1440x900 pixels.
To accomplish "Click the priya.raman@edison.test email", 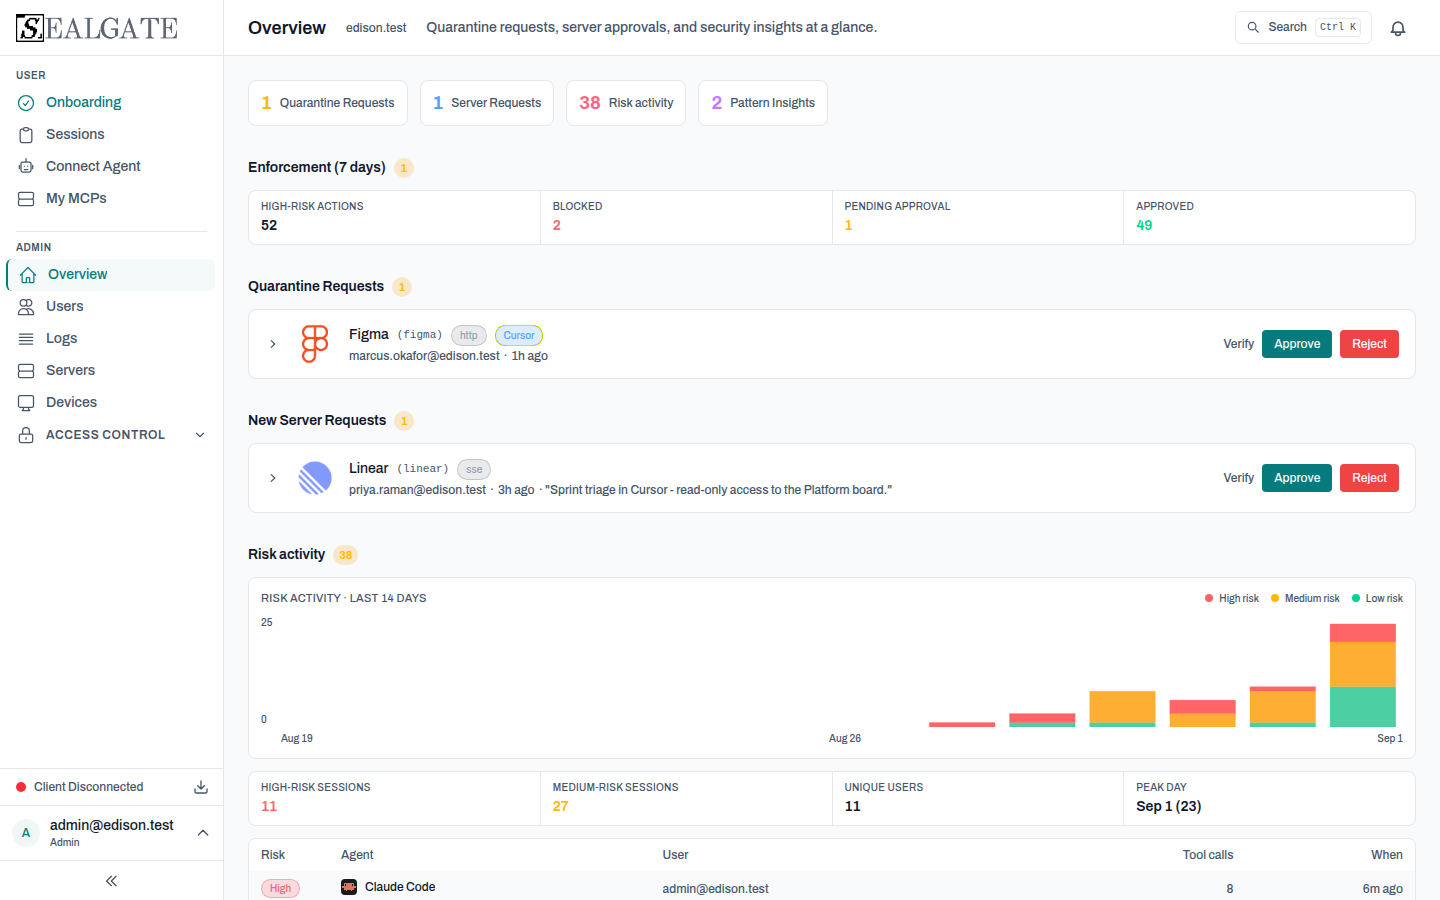I will pos(417,490).
